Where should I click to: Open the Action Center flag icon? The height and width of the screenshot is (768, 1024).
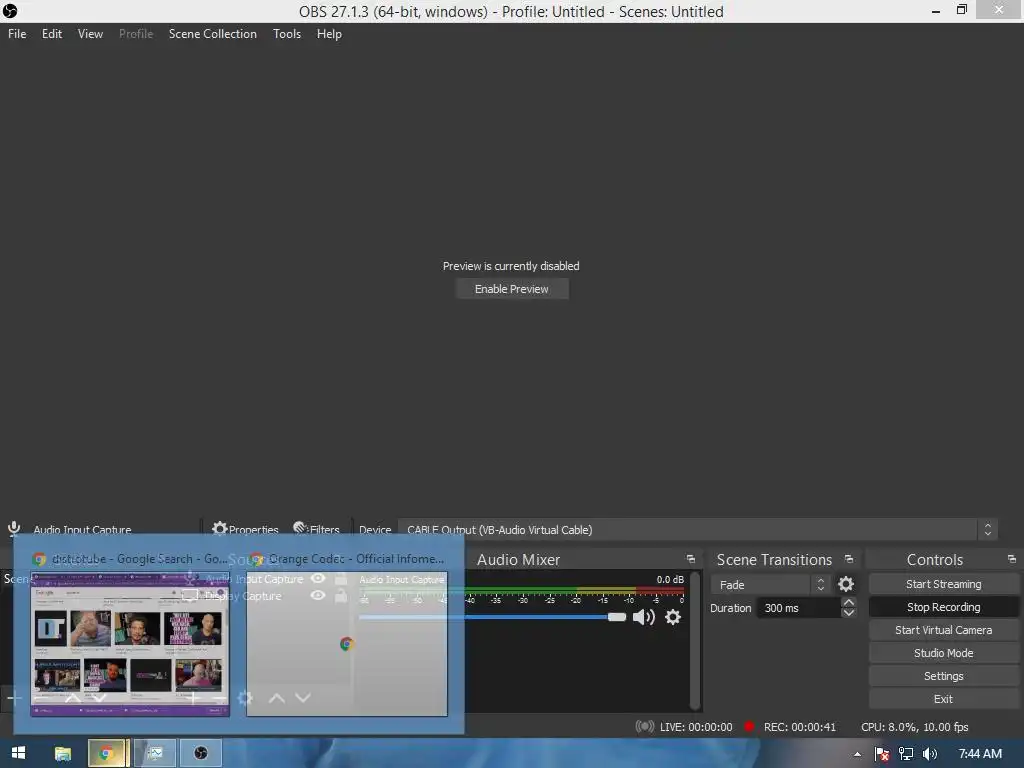882,754
